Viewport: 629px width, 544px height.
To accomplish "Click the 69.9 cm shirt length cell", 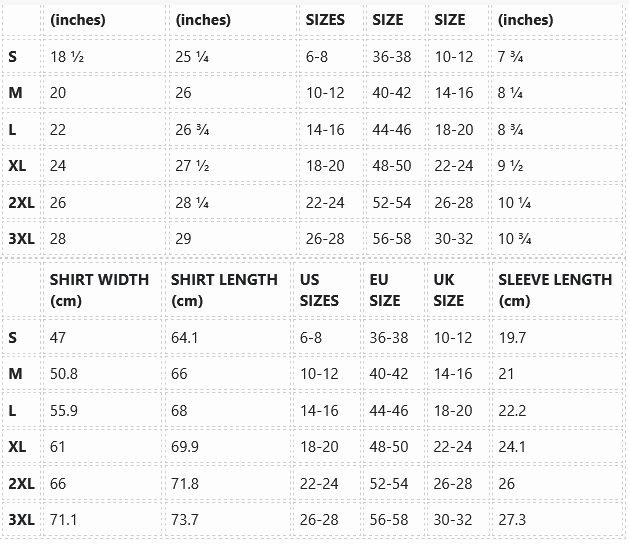I will point(185,447).
